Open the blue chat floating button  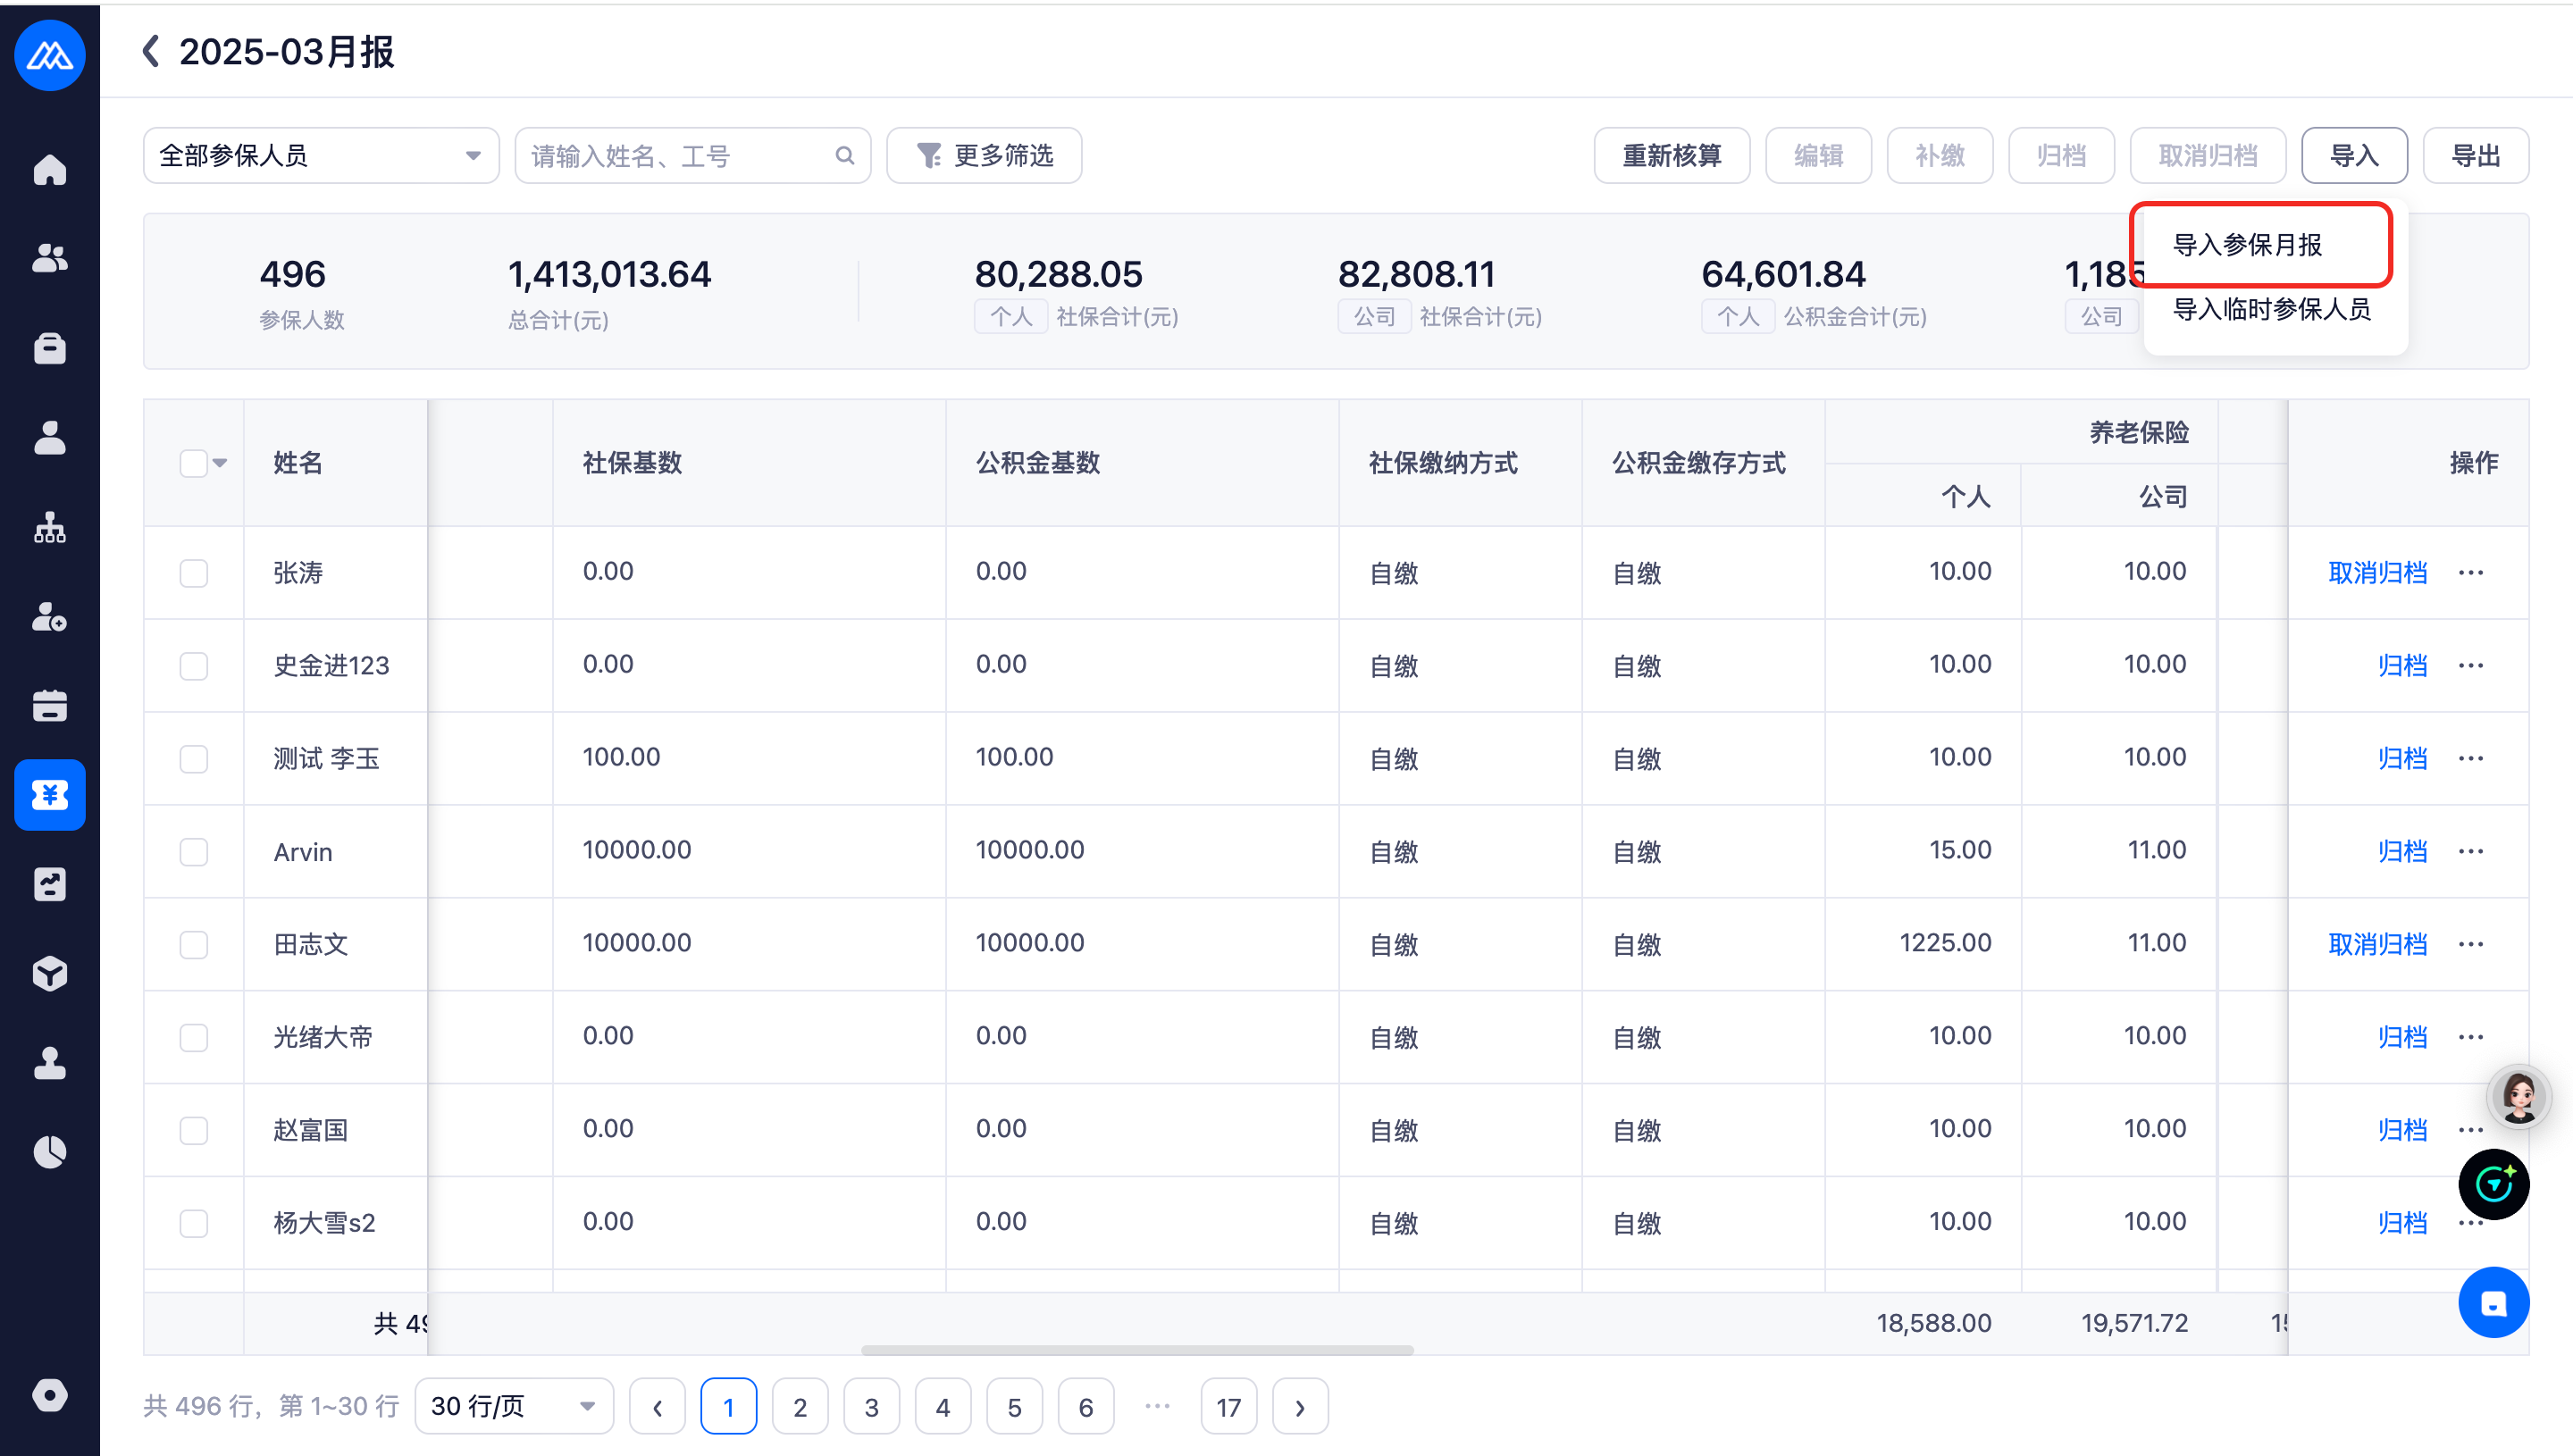2493,1303
